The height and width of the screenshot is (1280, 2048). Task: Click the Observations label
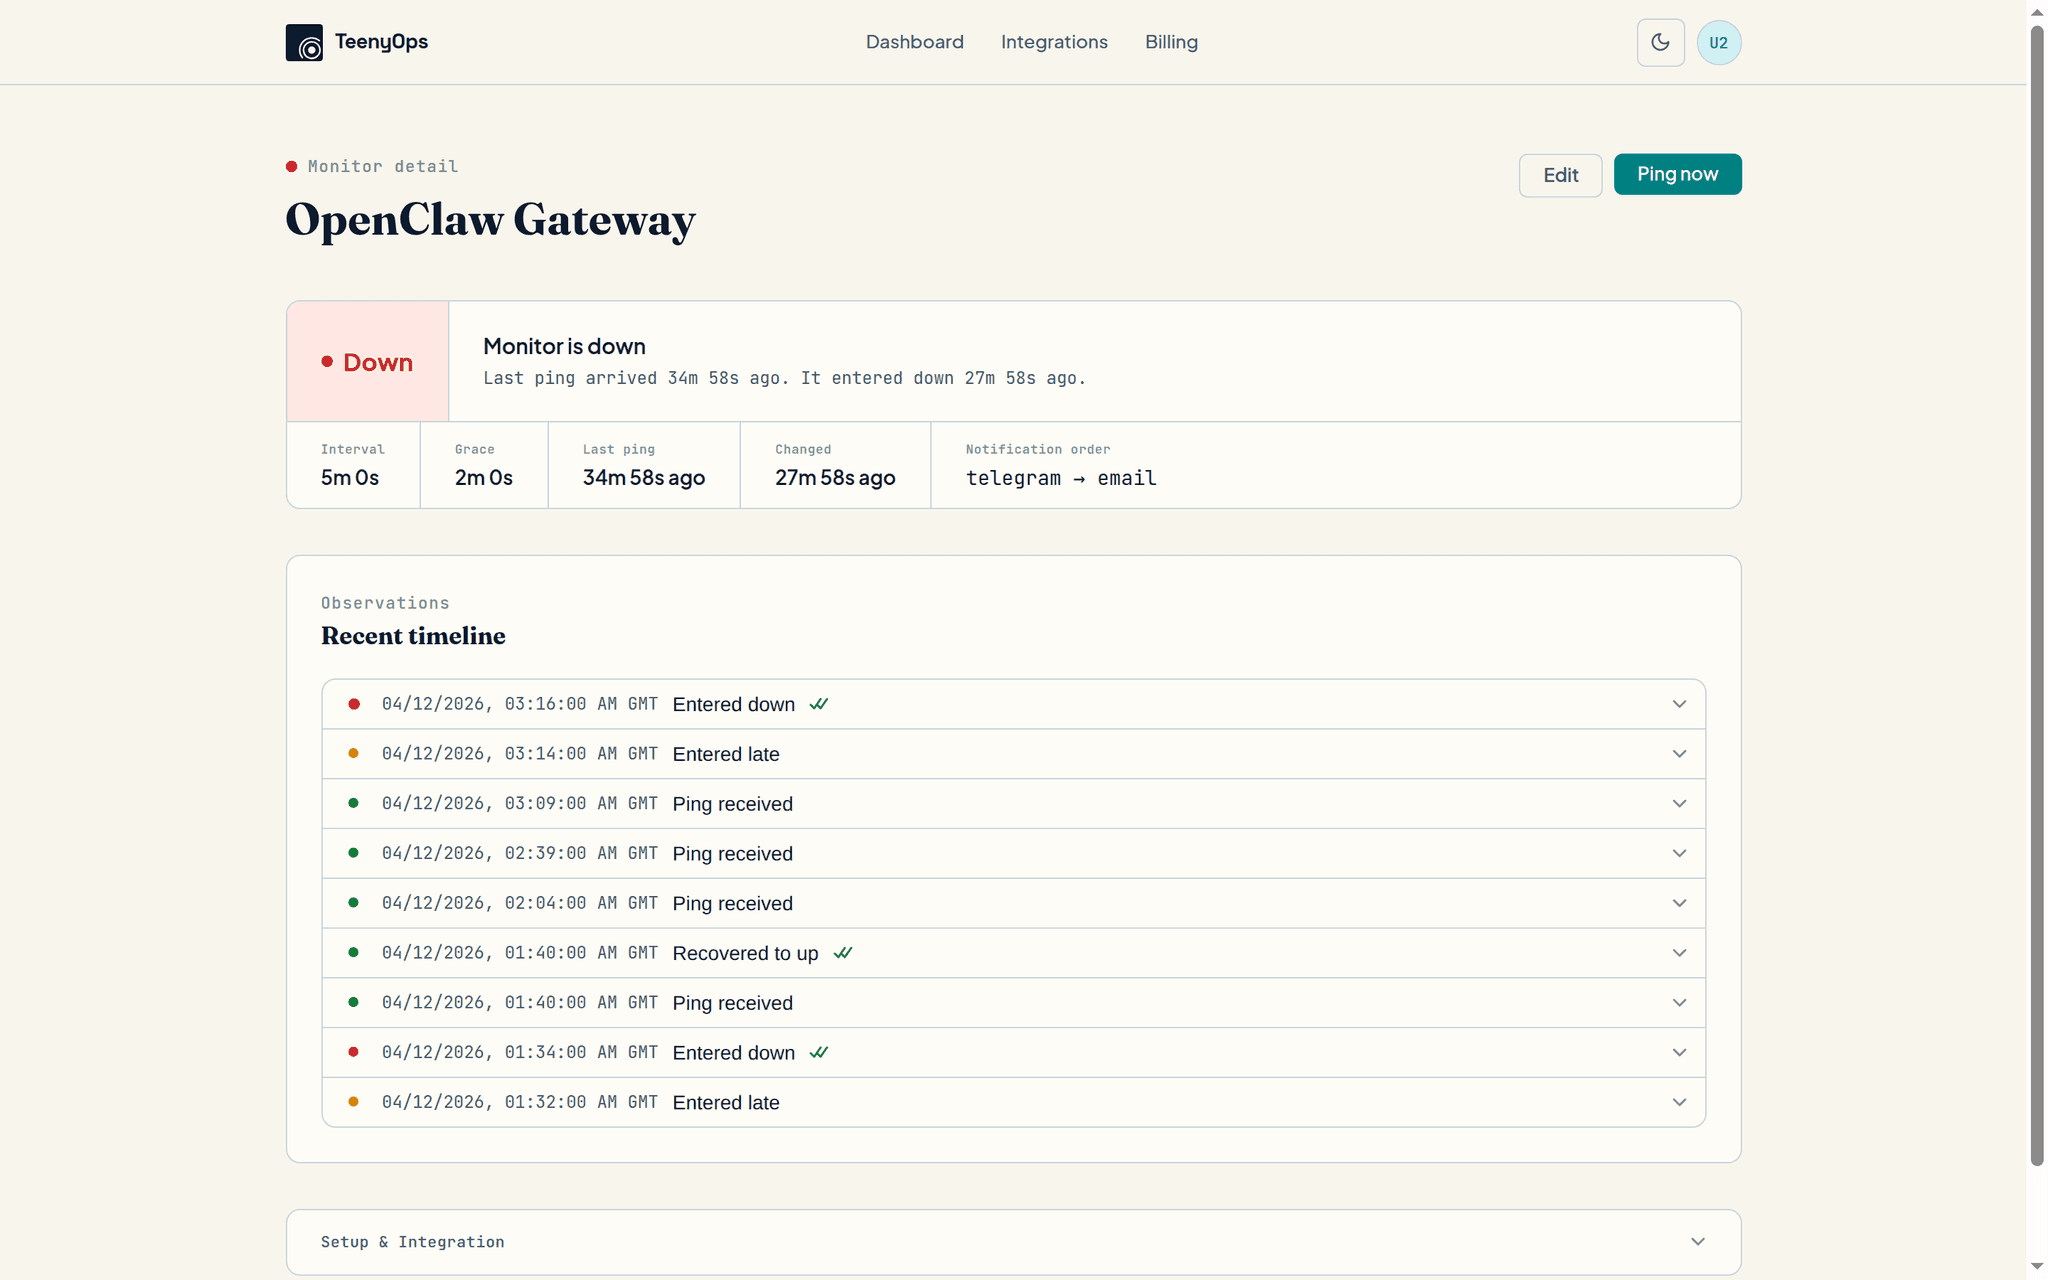click(x=385, y=603)
